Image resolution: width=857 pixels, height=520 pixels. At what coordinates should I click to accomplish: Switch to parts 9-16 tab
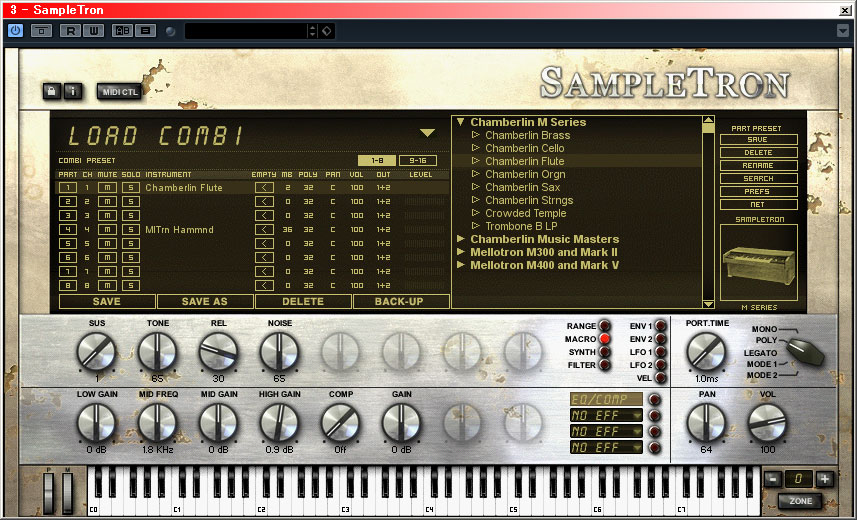(x=418, y=160)
